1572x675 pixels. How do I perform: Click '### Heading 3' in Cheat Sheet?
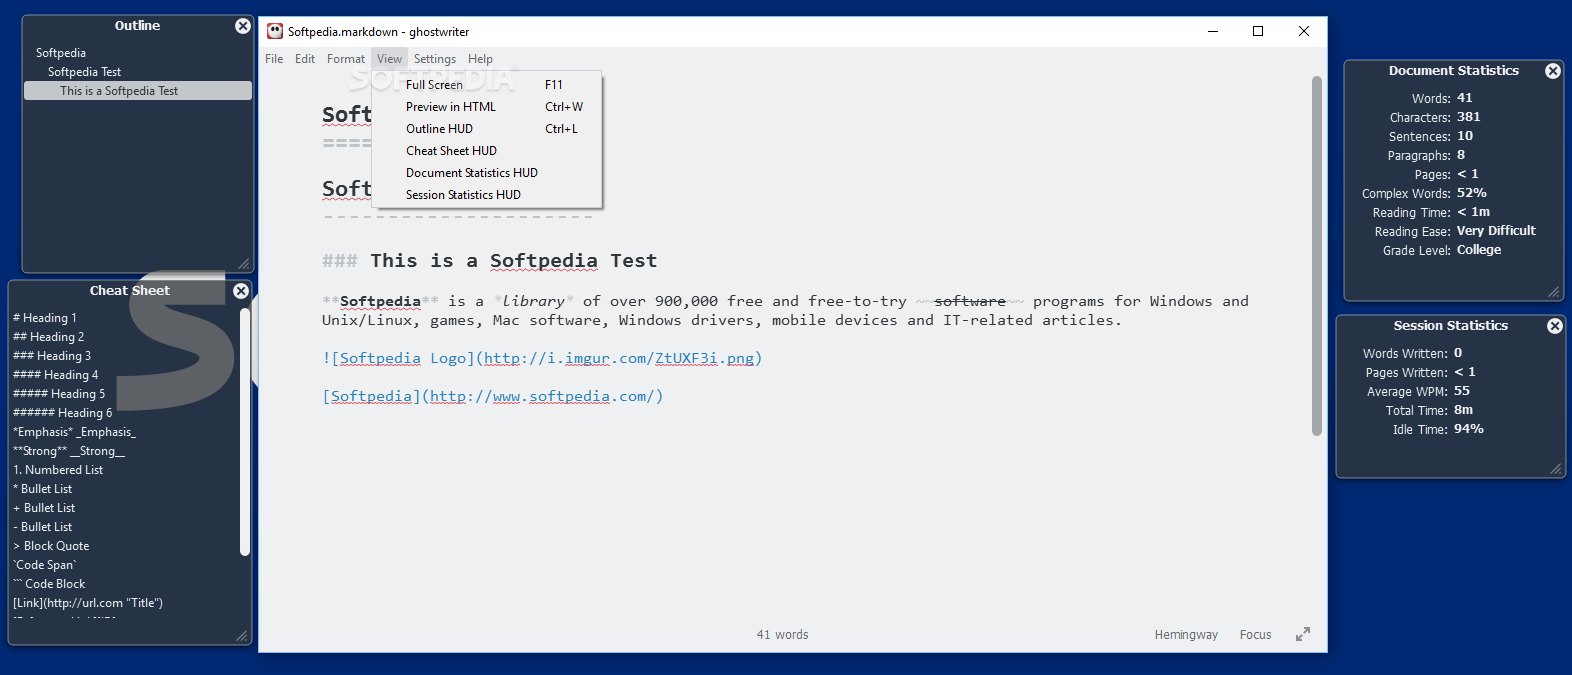click(52, 356)
